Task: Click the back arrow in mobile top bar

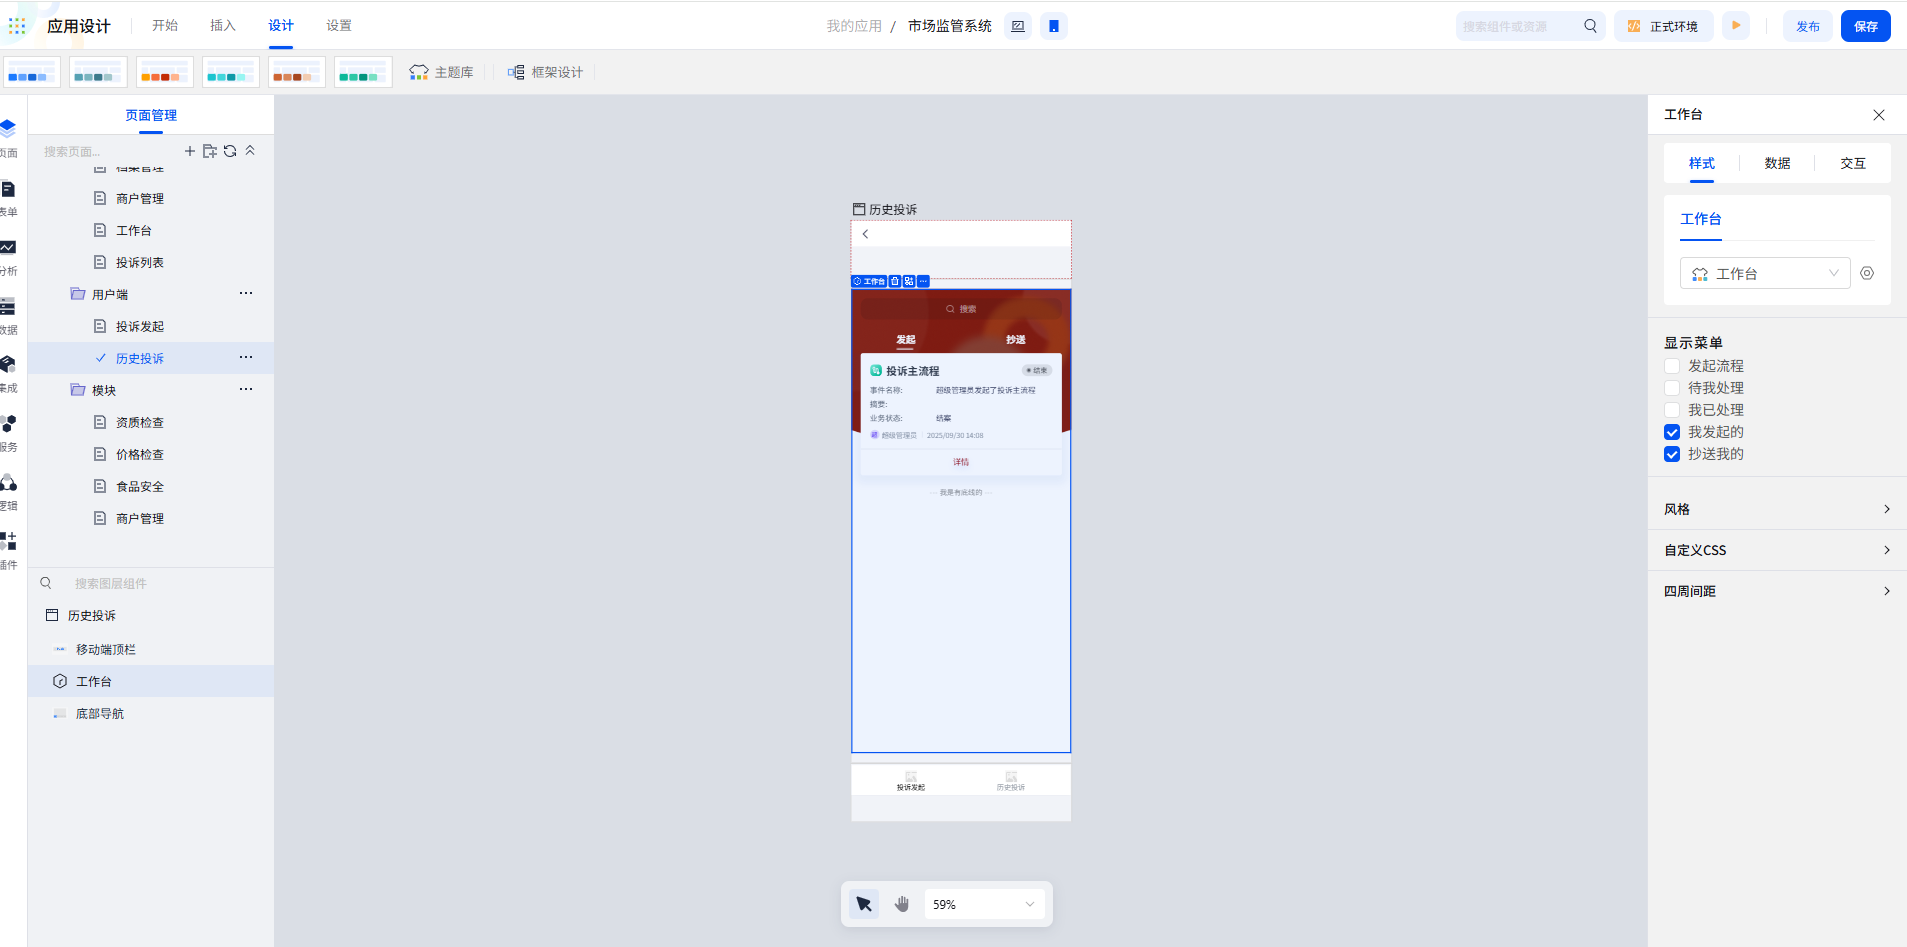Action: [x=865, y=234]
